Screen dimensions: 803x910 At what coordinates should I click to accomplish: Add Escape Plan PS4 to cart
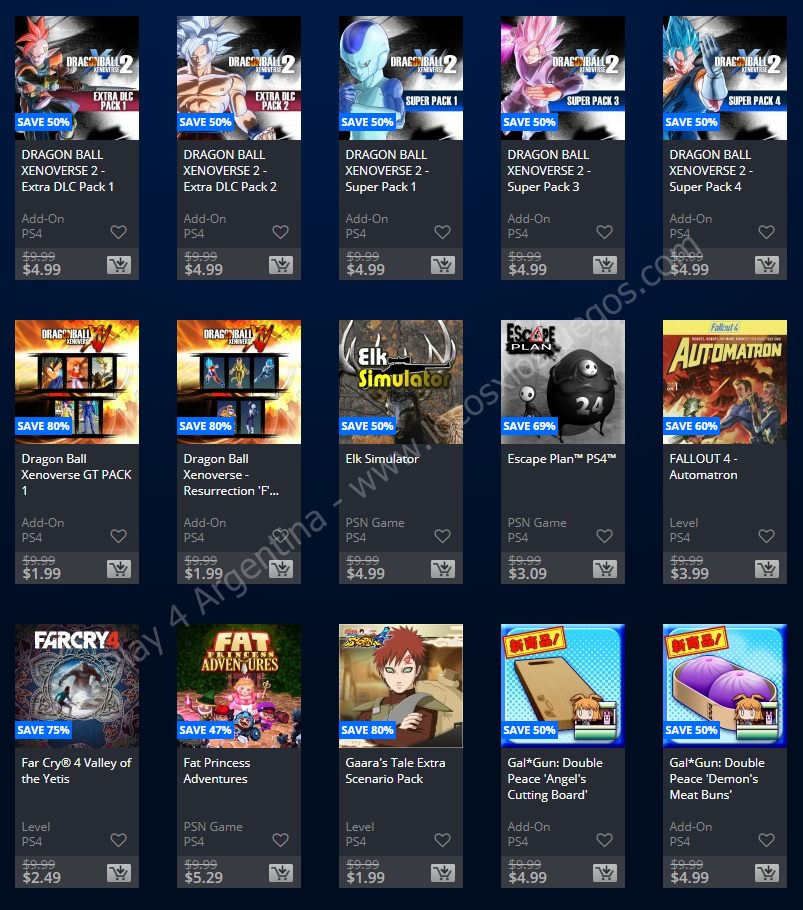click(605, 569)
